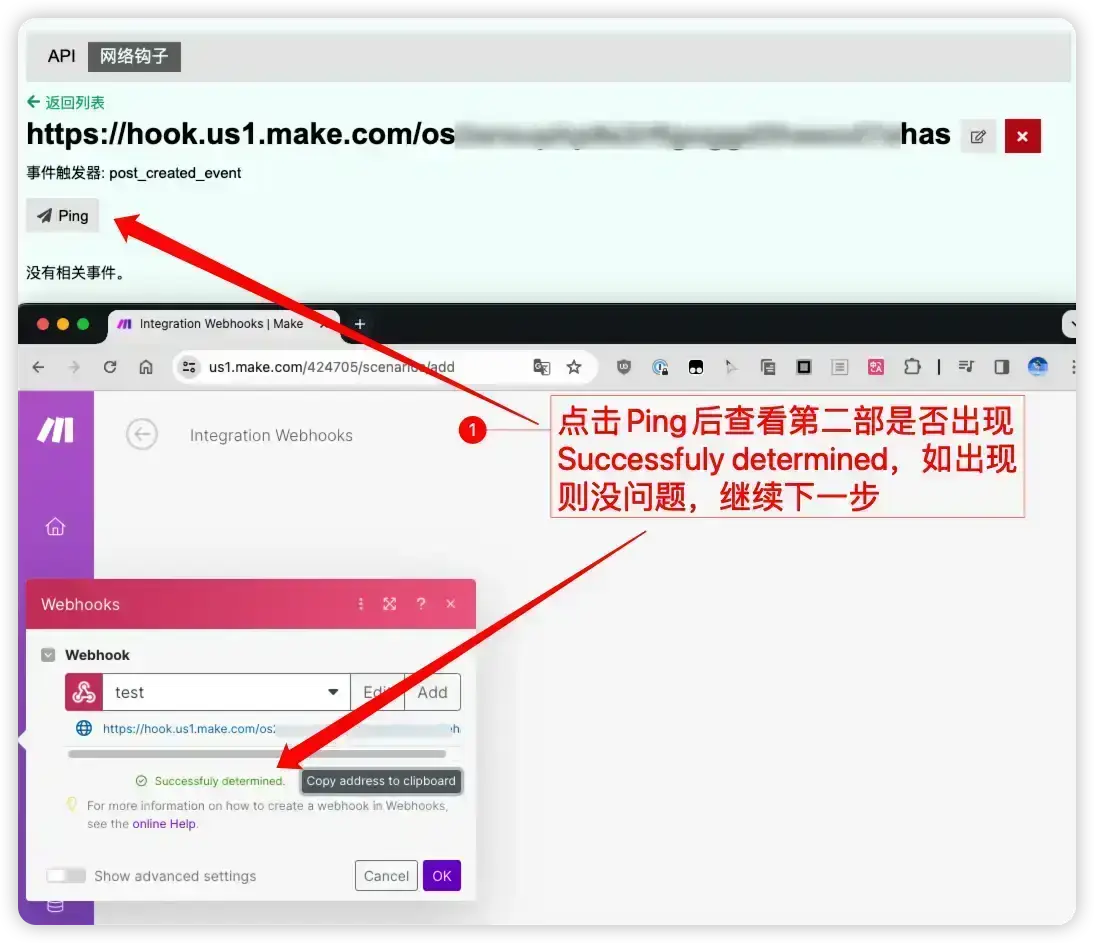Screen dimensions: 1094x943
Task: Go to browser home page
Action: 146,367
